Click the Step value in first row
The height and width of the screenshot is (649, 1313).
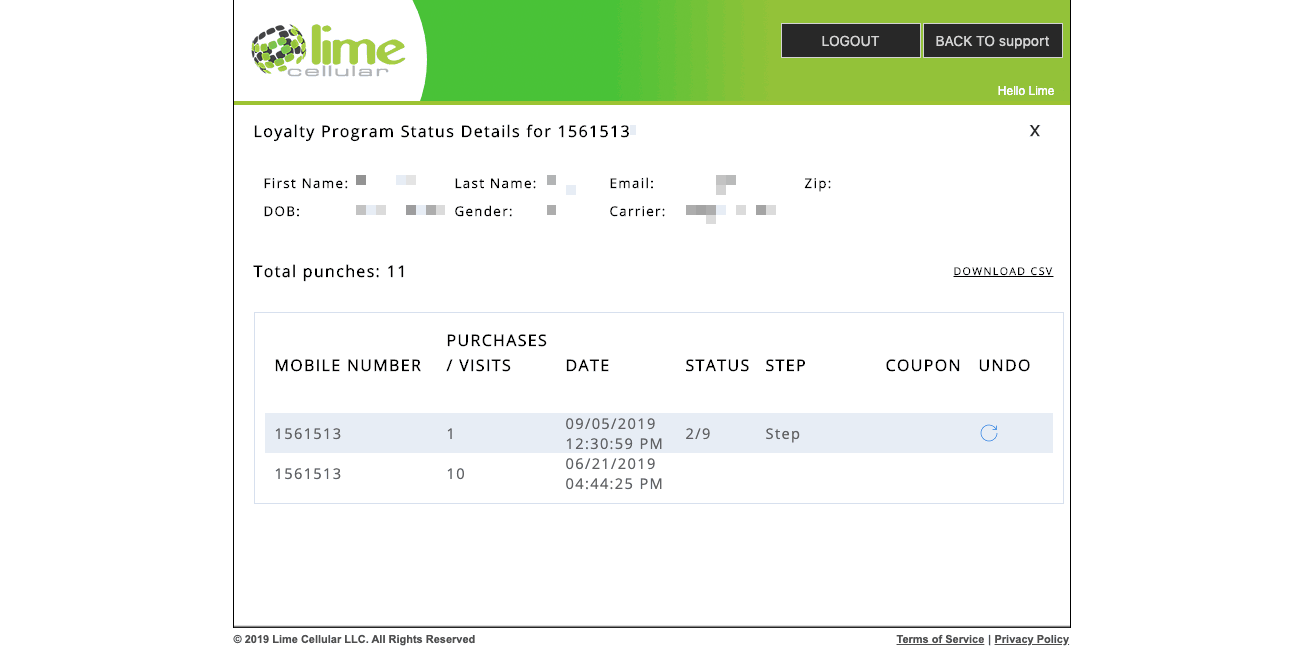point(783,434)
